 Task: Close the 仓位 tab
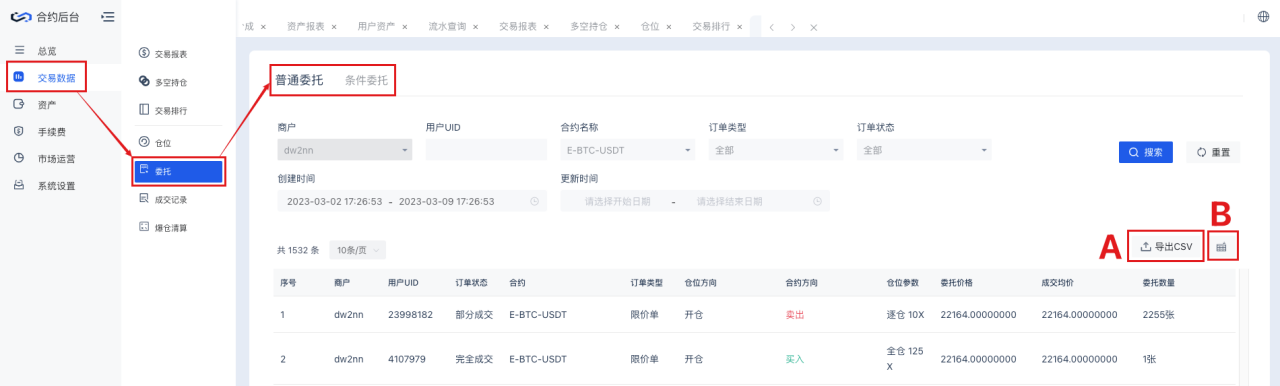[x=669, y=27]
